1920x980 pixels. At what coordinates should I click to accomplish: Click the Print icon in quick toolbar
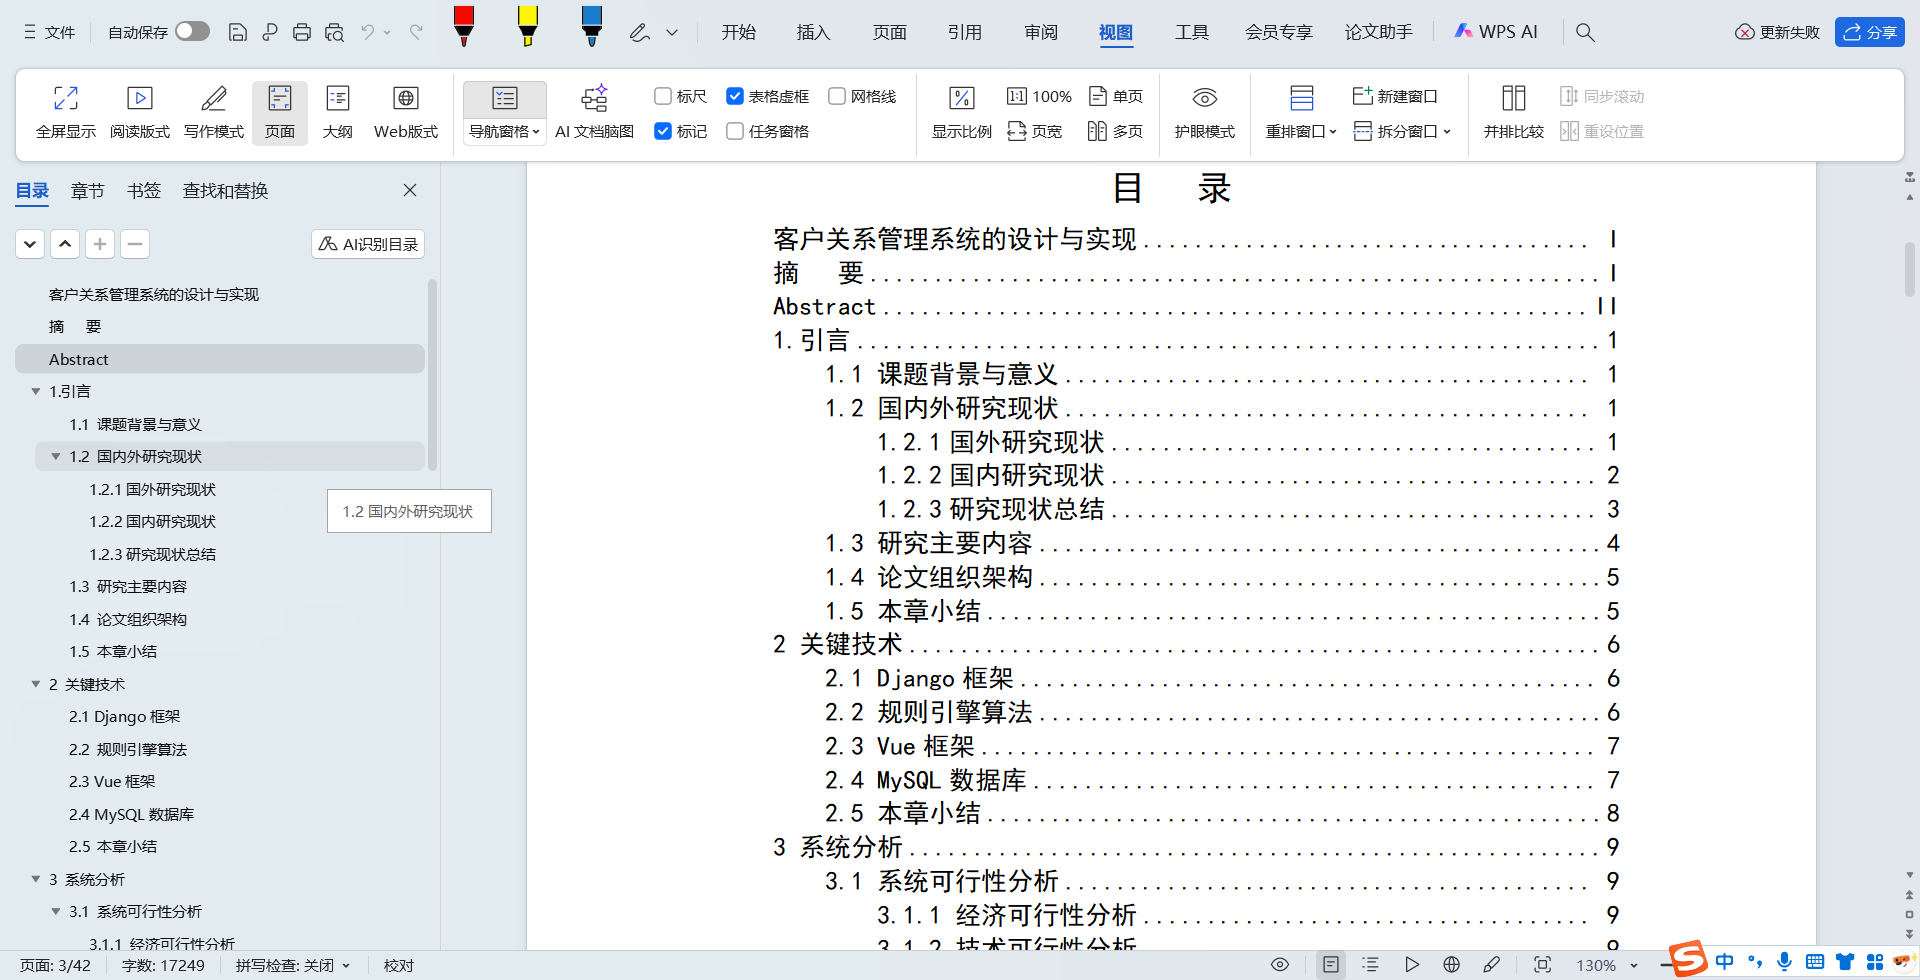[x=301, y=32]
